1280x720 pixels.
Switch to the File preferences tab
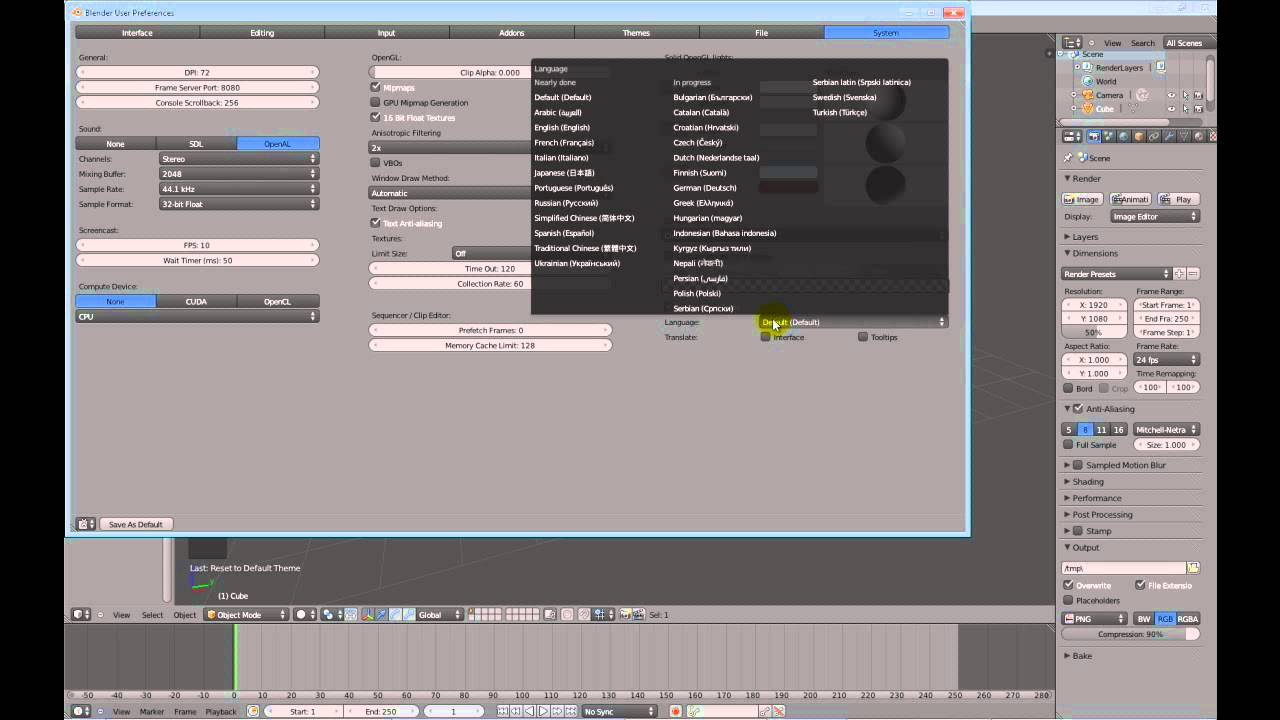pyautogui.click(x=761, y=33)
